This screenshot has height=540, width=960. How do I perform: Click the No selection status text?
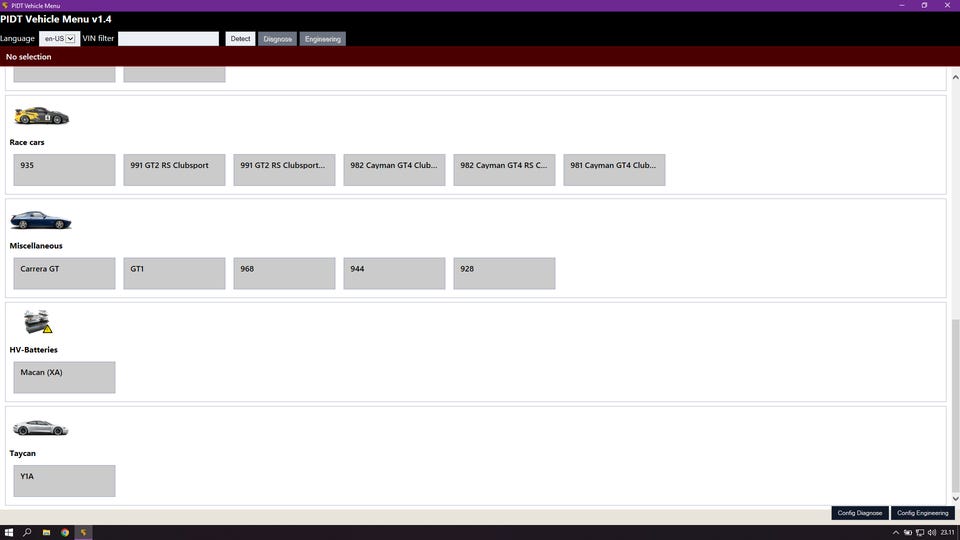(x=29, y=57)
